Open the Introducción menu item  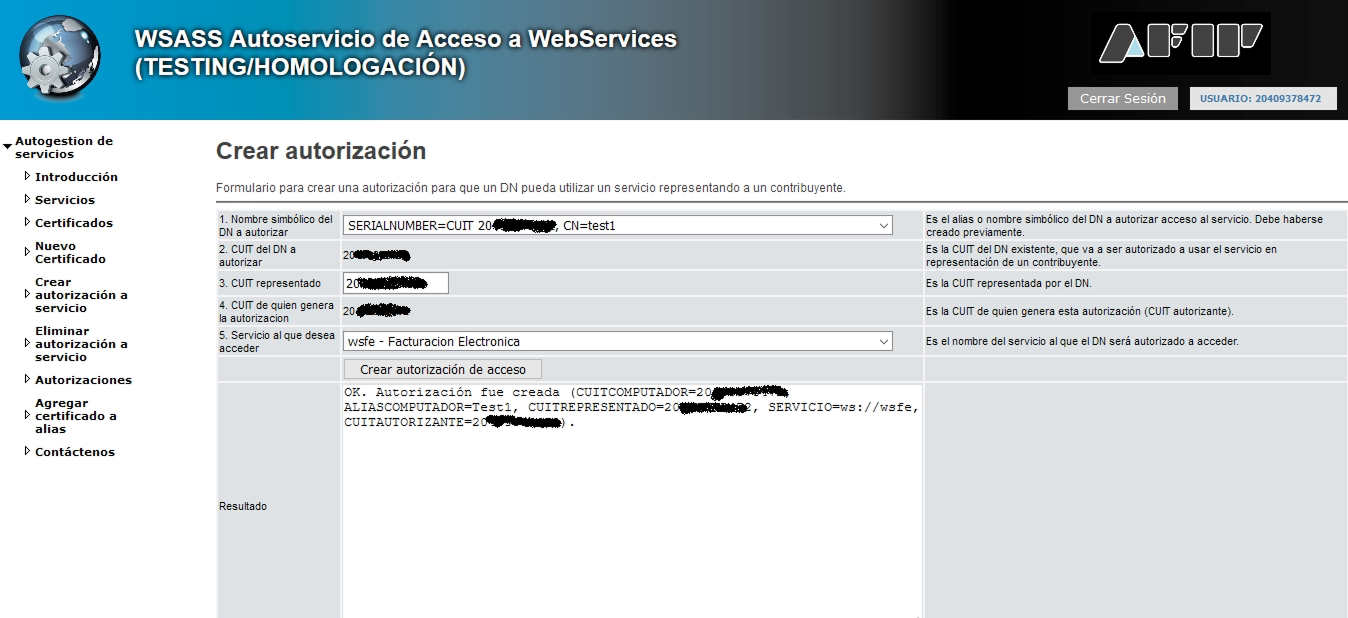click(x=76, y=177)
